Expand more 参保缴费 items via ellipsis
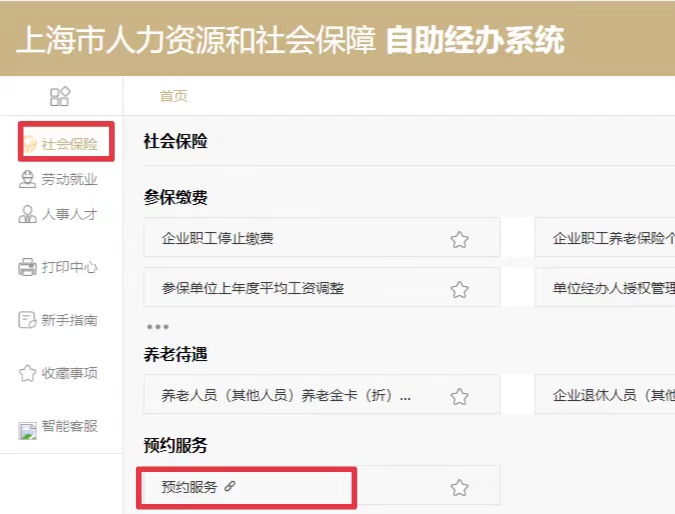Image resolution: width=675 pixels, height=514 pixels. 158,326
